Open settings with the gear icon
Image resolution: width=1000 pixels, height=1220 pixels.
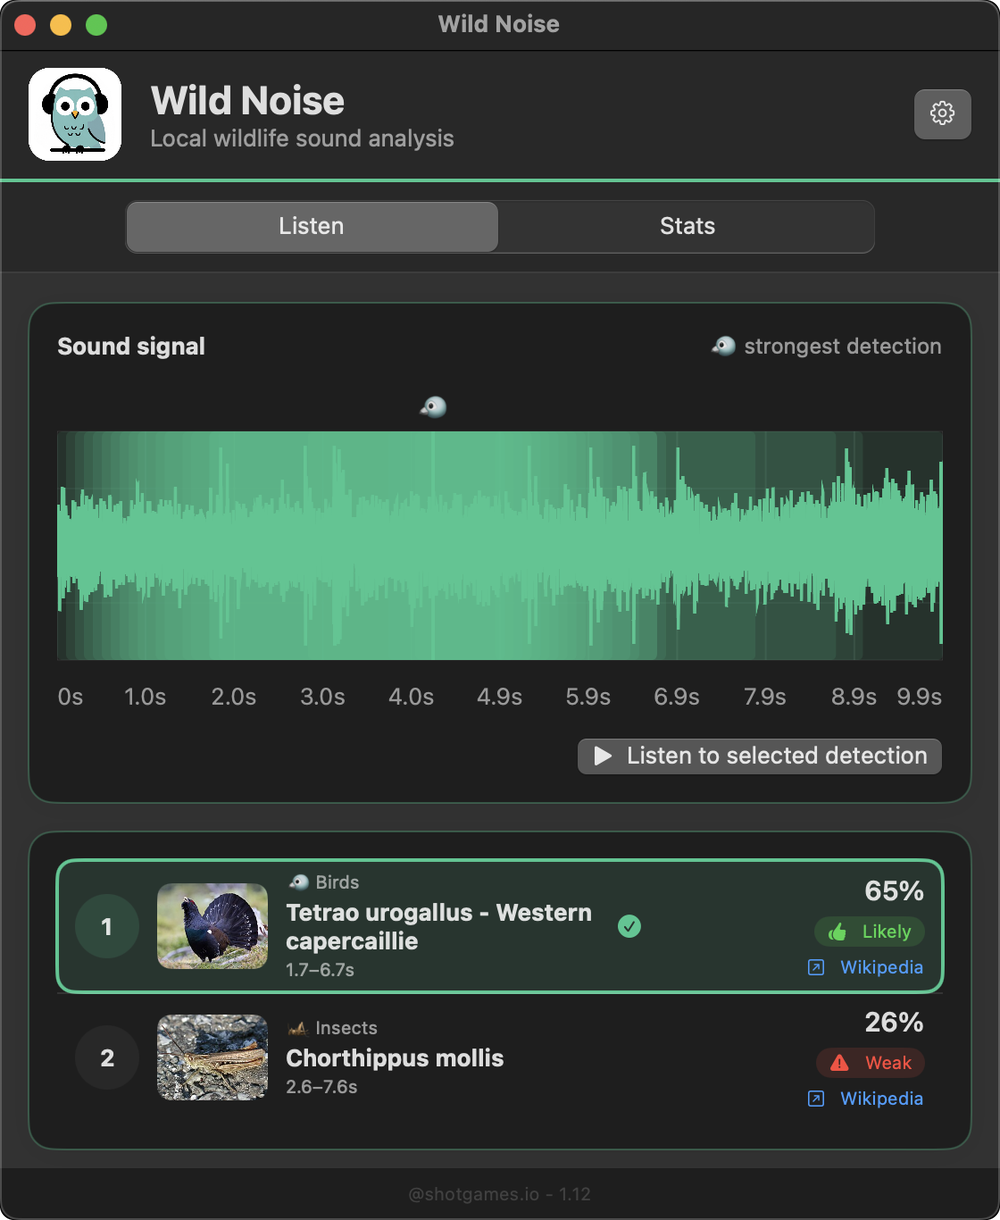[x=942, y=113]
